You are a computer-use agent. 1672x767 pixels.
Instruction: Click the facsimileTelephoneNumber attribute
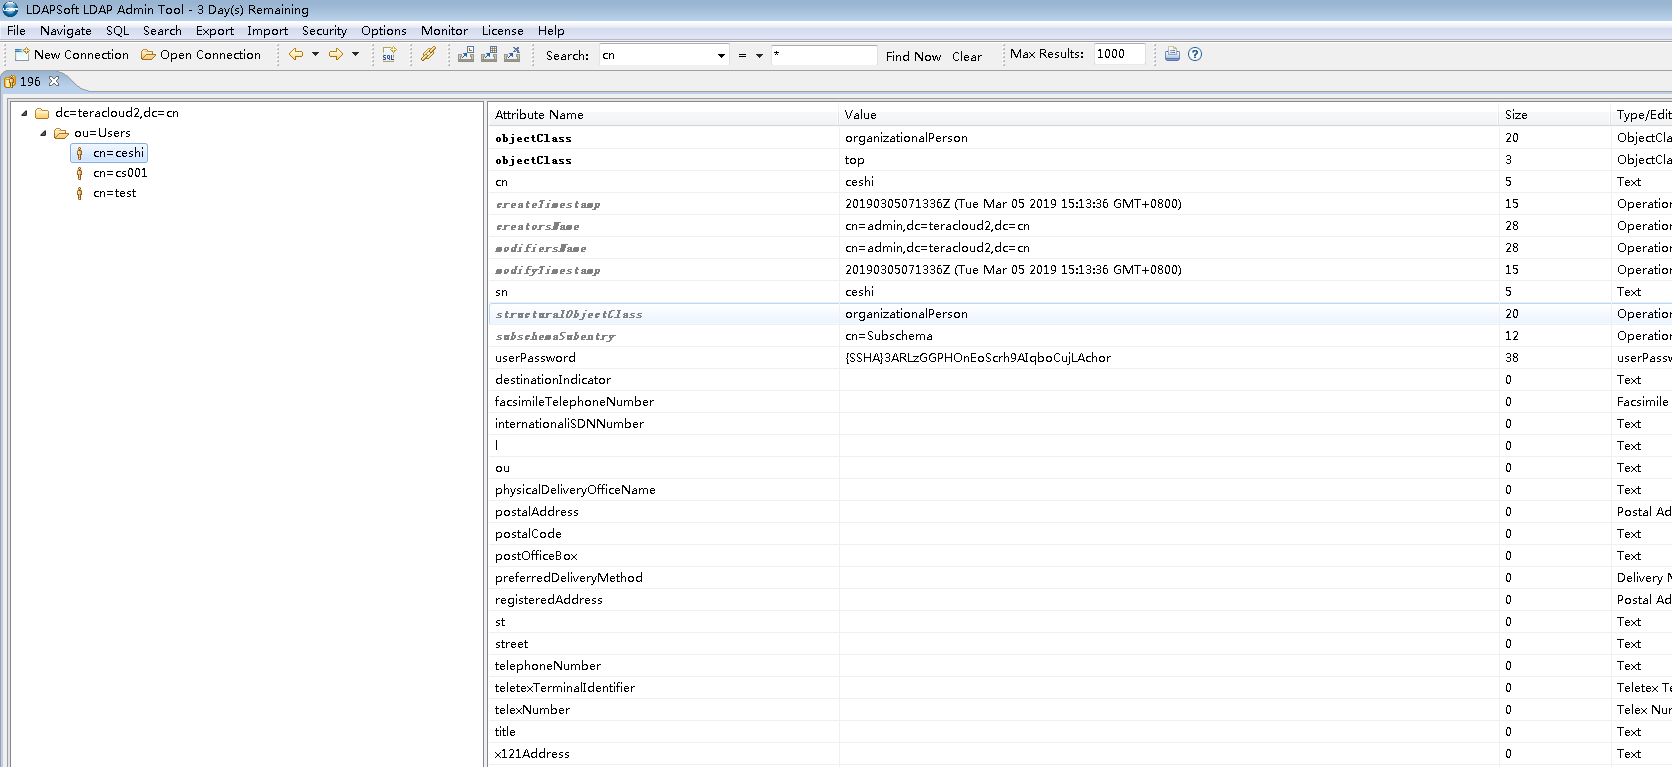coord(574,402)
